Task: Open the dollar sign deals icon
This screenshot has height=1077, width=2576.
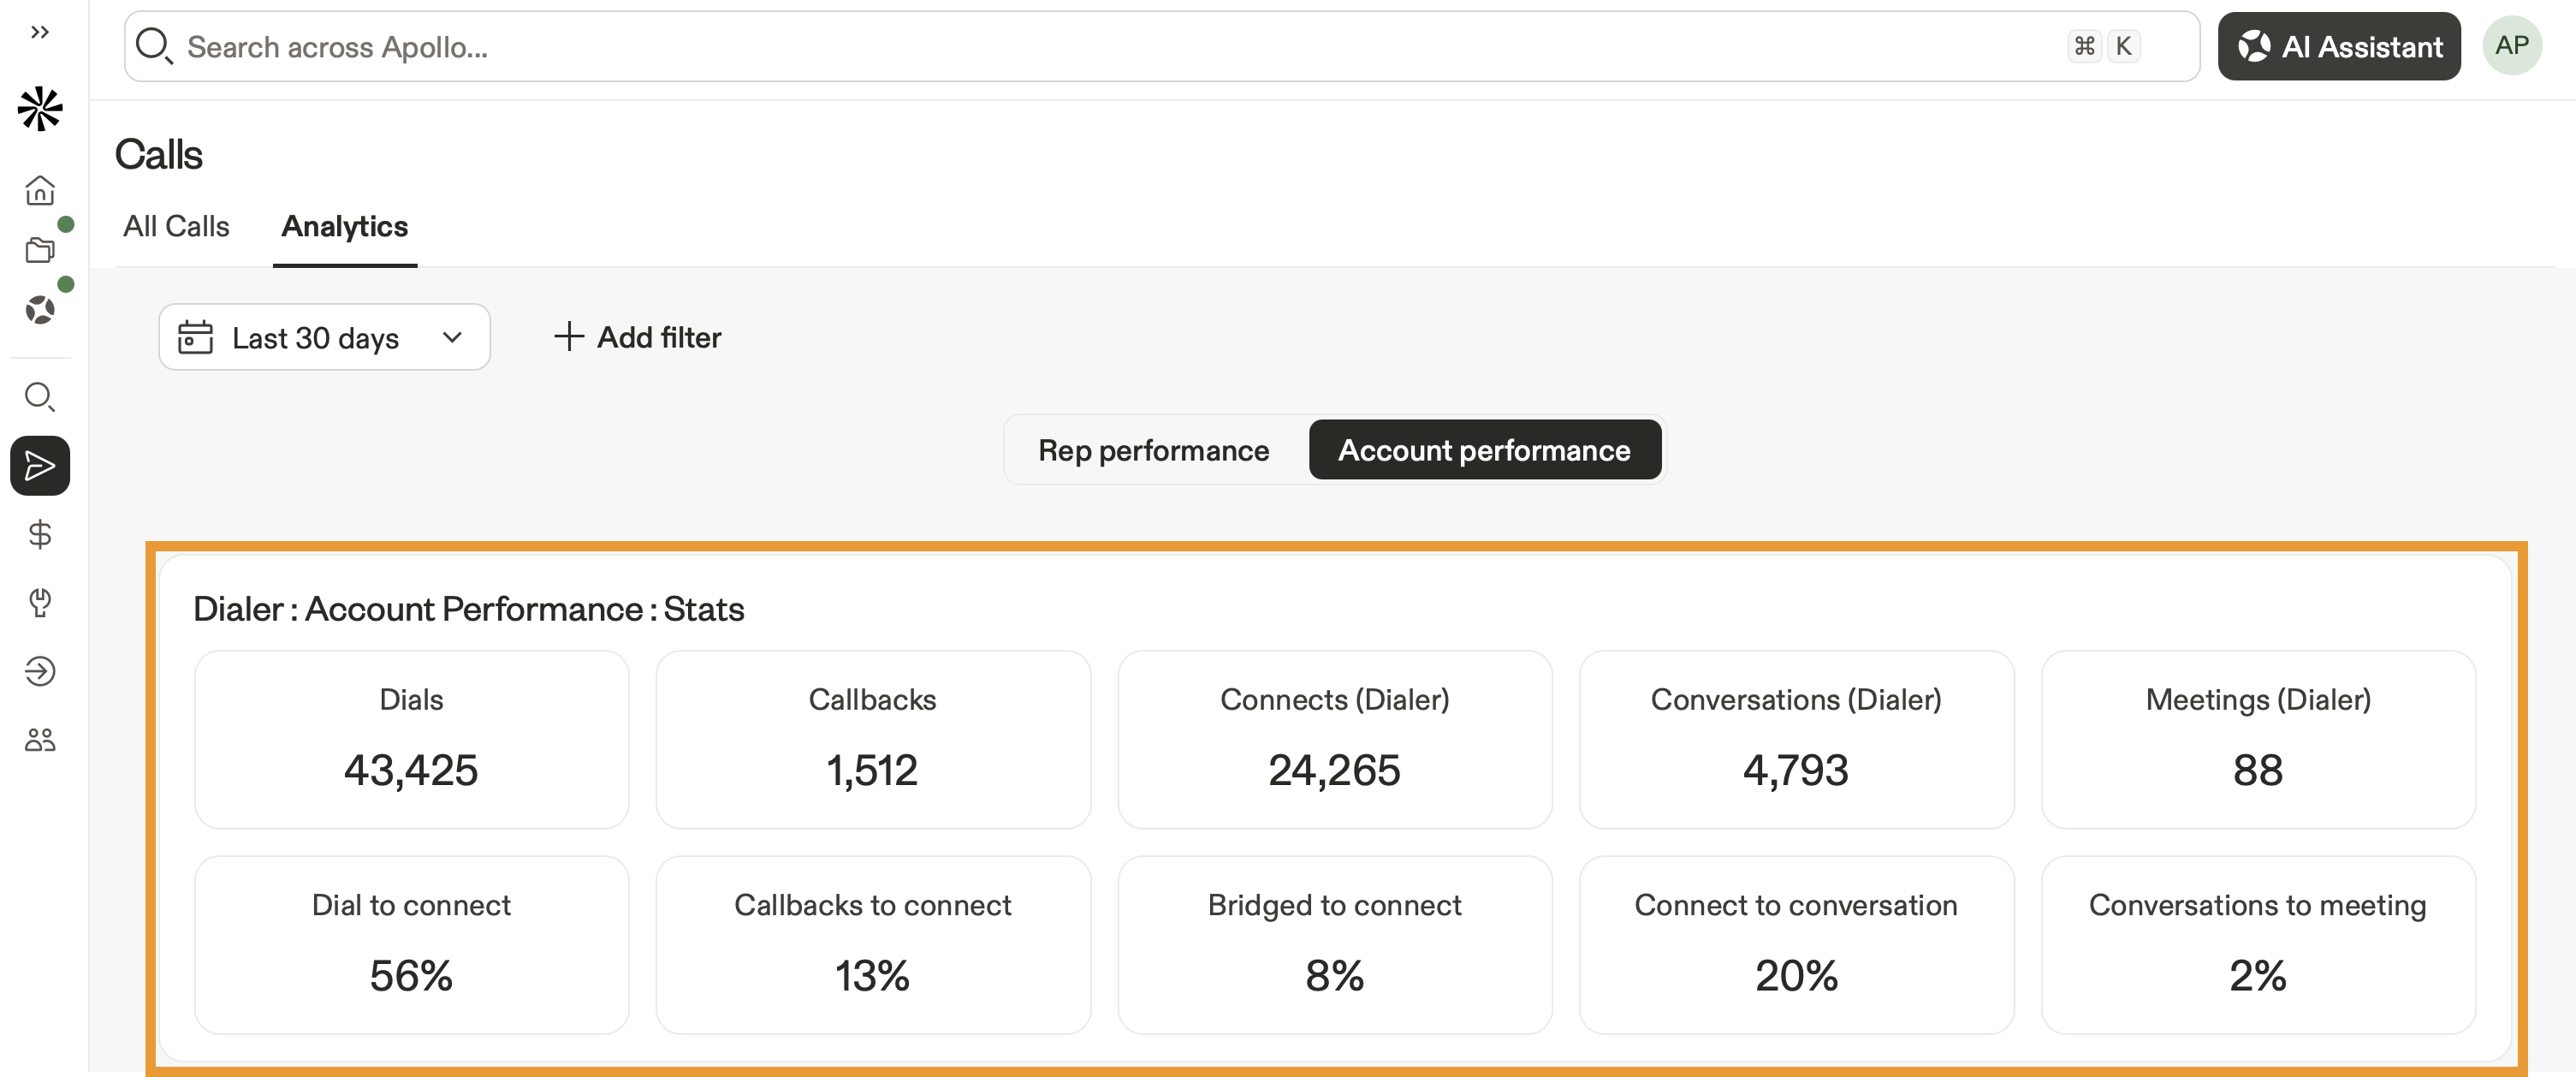Action: [40, 534]
